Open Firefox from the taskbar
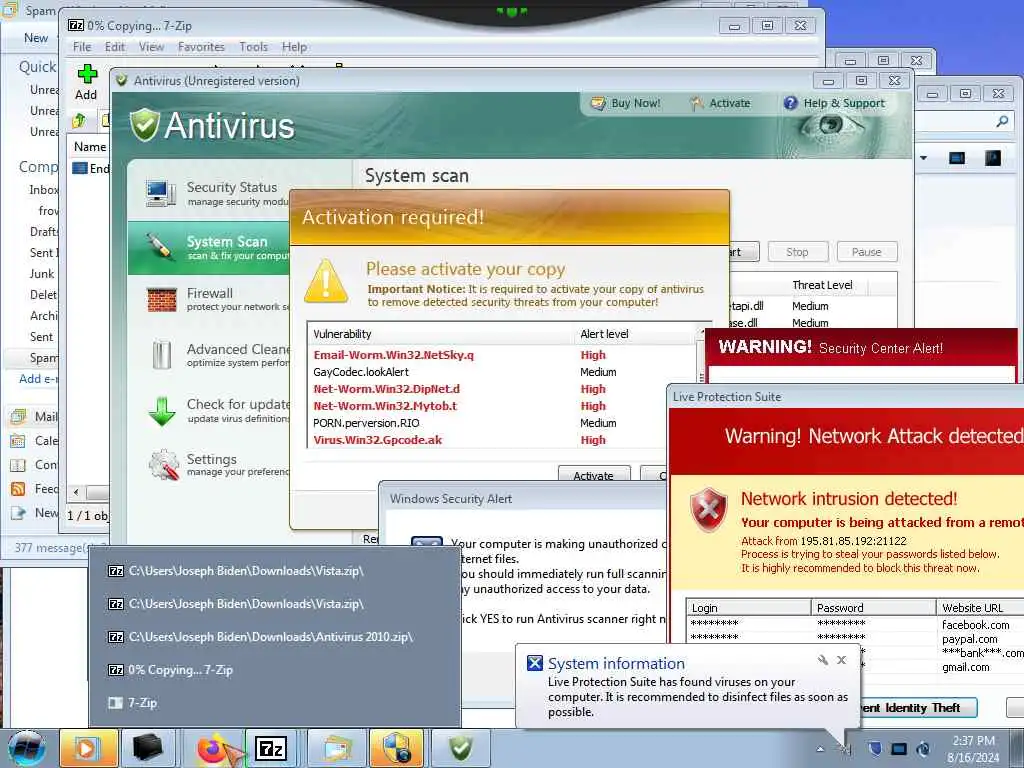This screenshot has width=1024, height=768. tap(212, 748)
